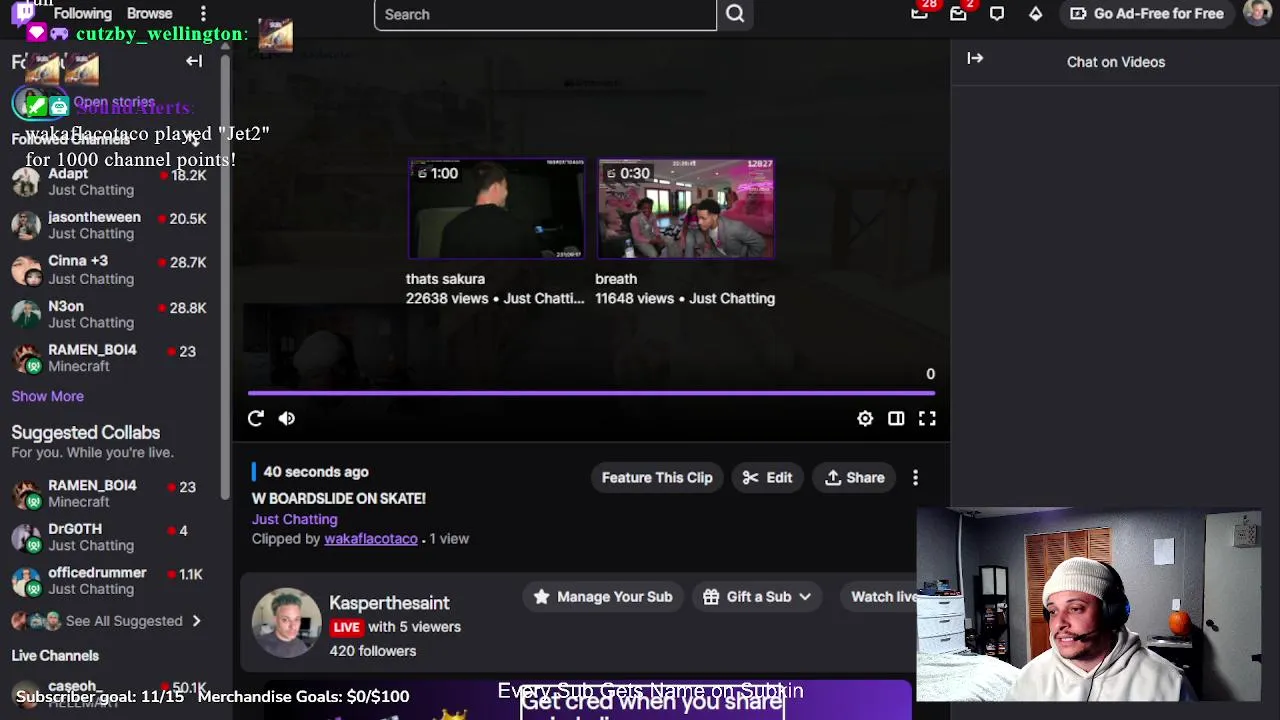Click the Twitch home logo
The width and height of the screenshot is (1280, 720).
click(x=23, y=13)
